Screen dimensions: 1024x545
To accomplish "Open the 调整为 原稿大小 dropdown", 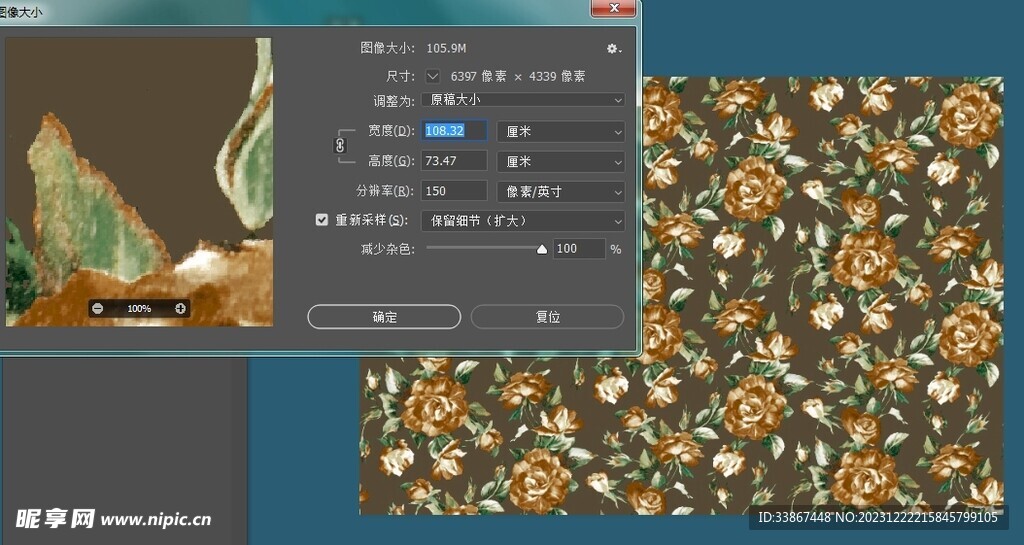I will click(523, 100).
